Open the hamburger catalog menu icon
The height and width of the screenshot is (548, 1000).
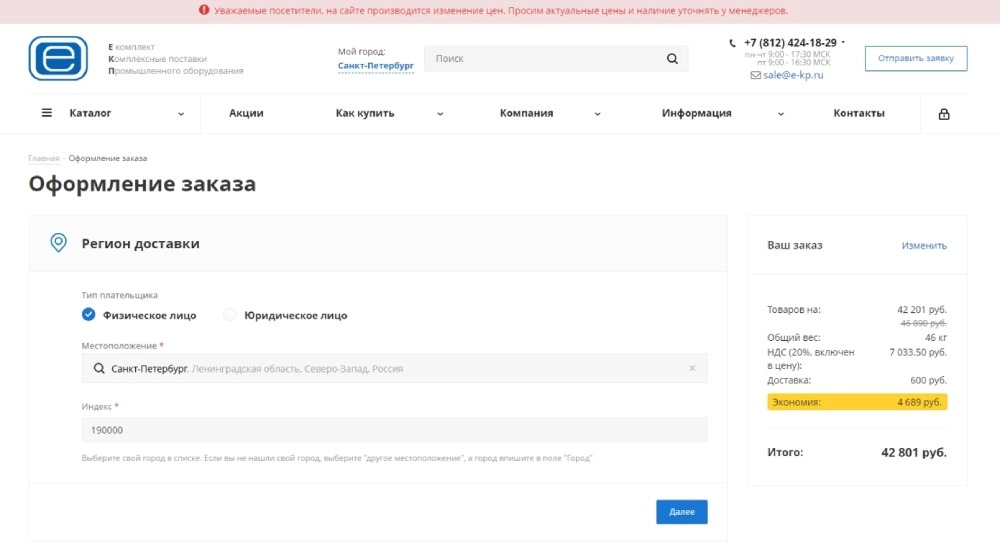[x=47, y=113]
